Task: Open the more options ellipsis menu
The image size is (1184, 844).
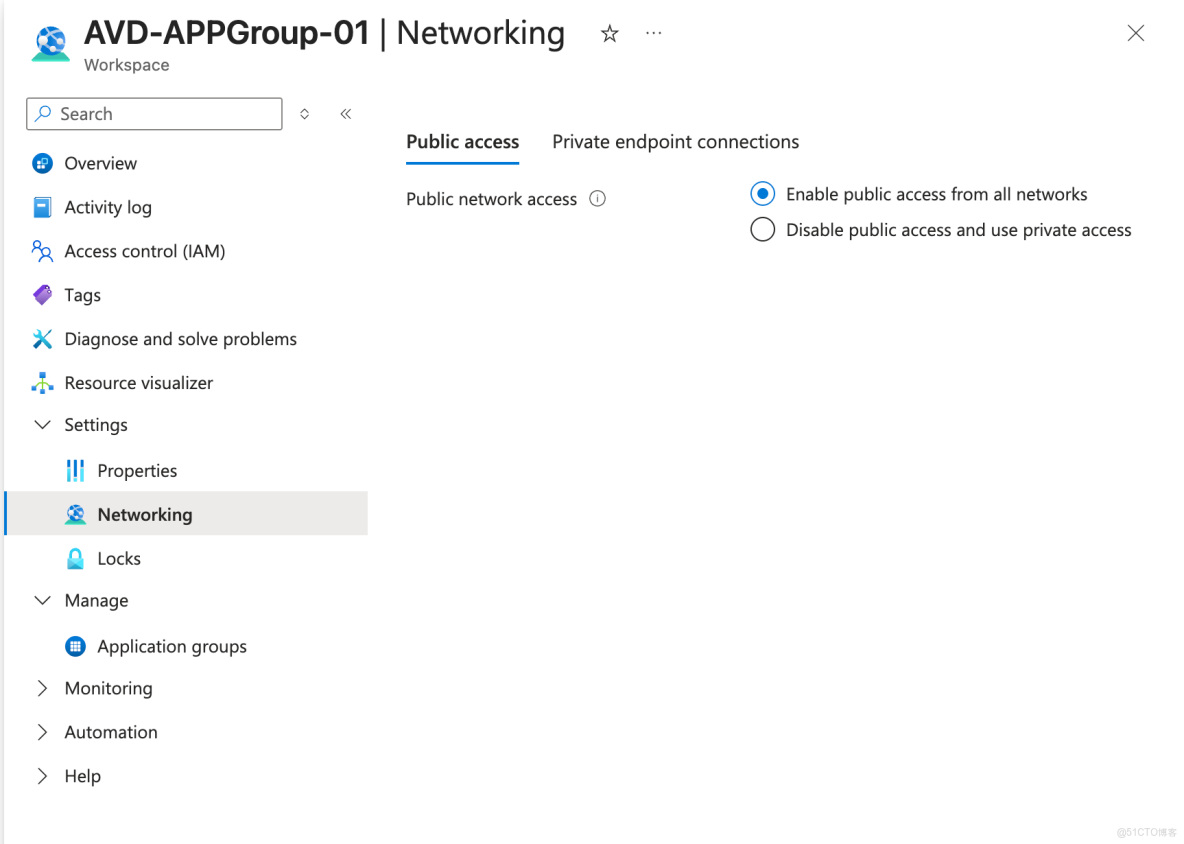Action: pos(653,33)
